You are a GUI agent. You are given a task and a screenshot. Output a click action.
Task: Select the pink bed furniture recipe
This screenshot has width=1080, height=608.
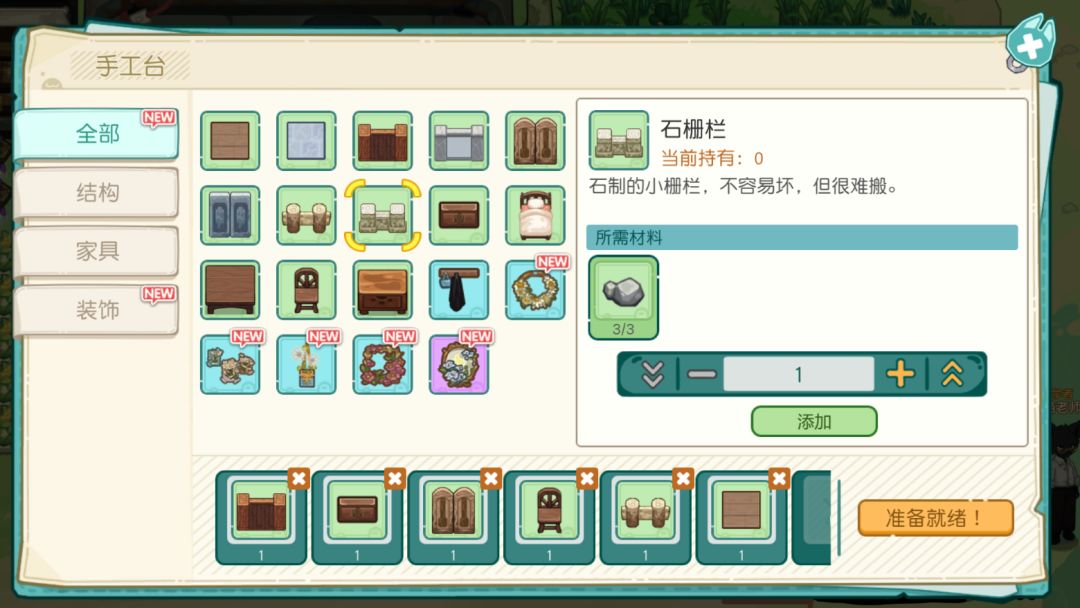tap(534, 215)
